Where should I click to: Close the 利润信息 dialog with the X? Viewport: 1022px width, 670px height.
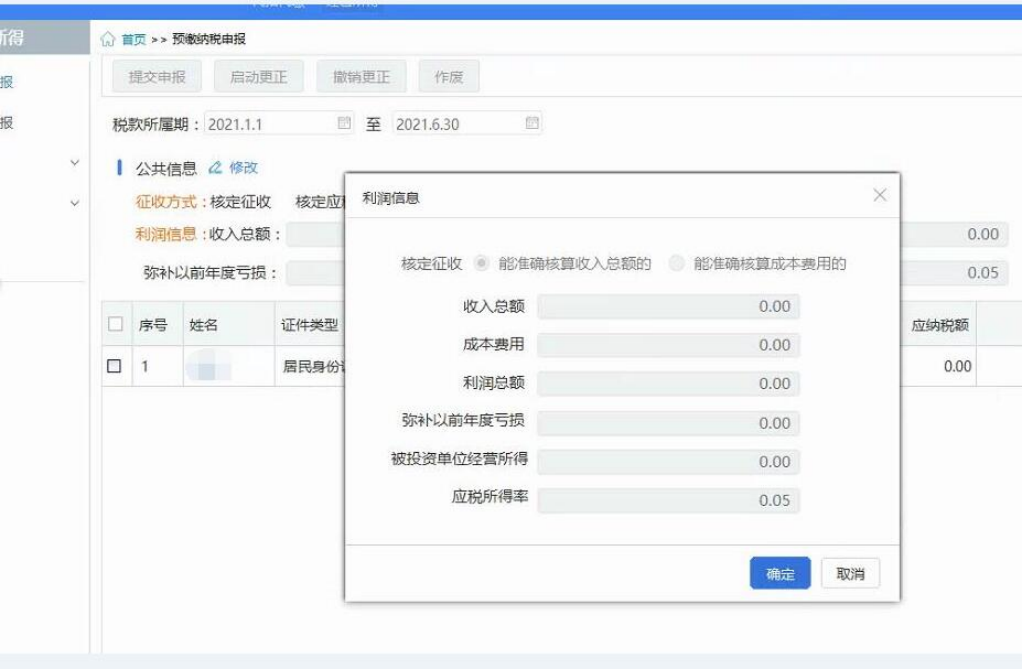point(879,195)
